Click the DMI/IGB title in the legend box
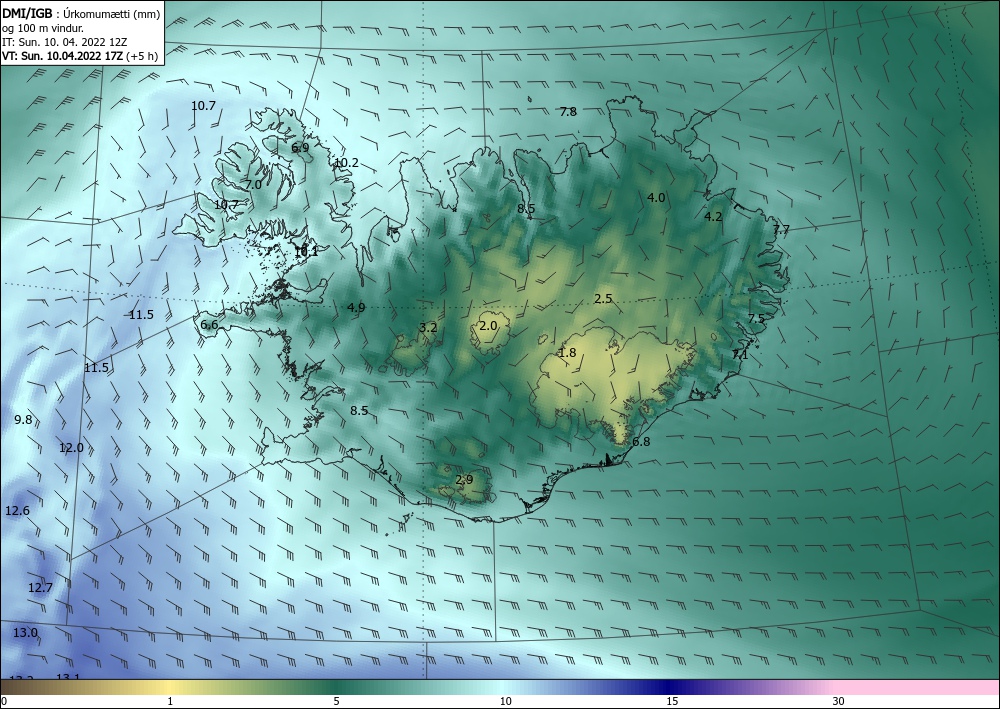Screen dimensions: 1000x709 pyautogui.click(x=27, y=13)
